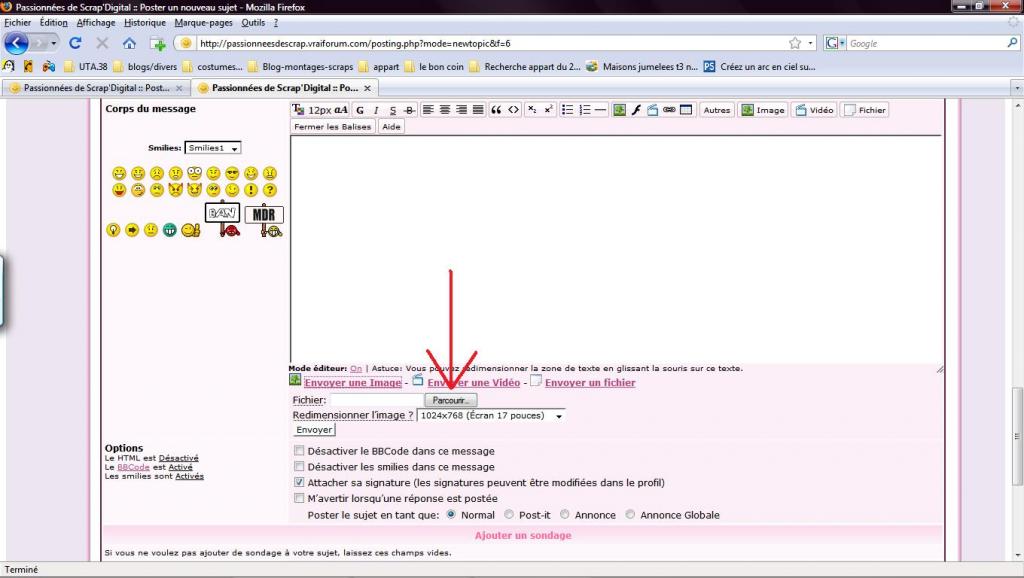Center the text
The height and width of the screenshot is (578, 1024).
point(445,110)
